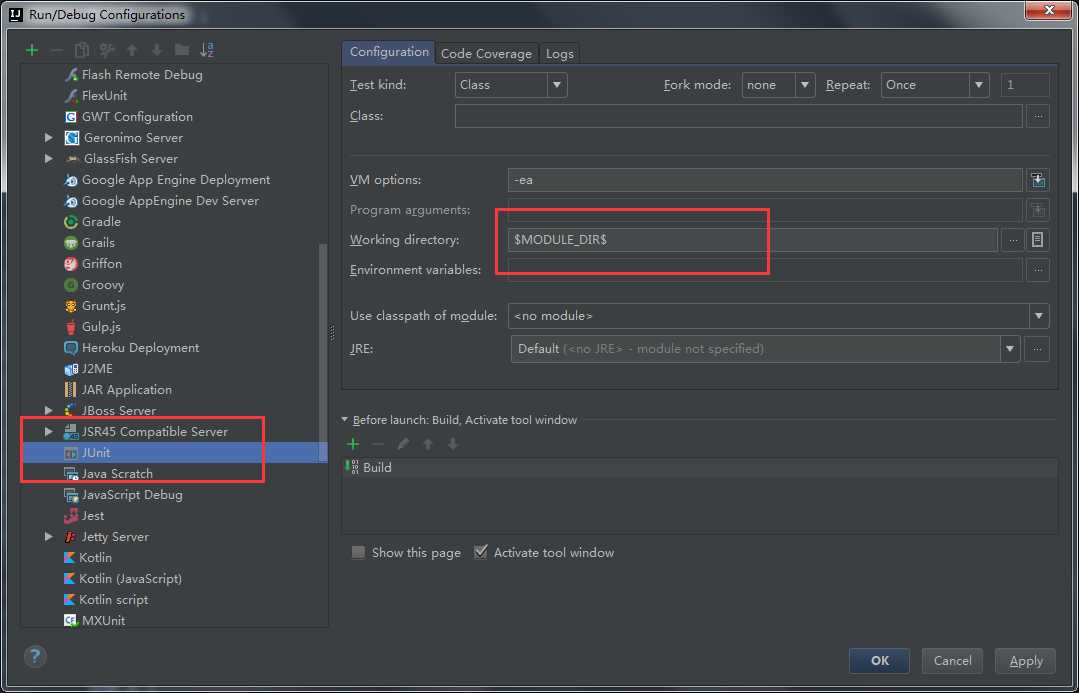
Task: Collapse the Before launch section
Action: click(345, 420)
